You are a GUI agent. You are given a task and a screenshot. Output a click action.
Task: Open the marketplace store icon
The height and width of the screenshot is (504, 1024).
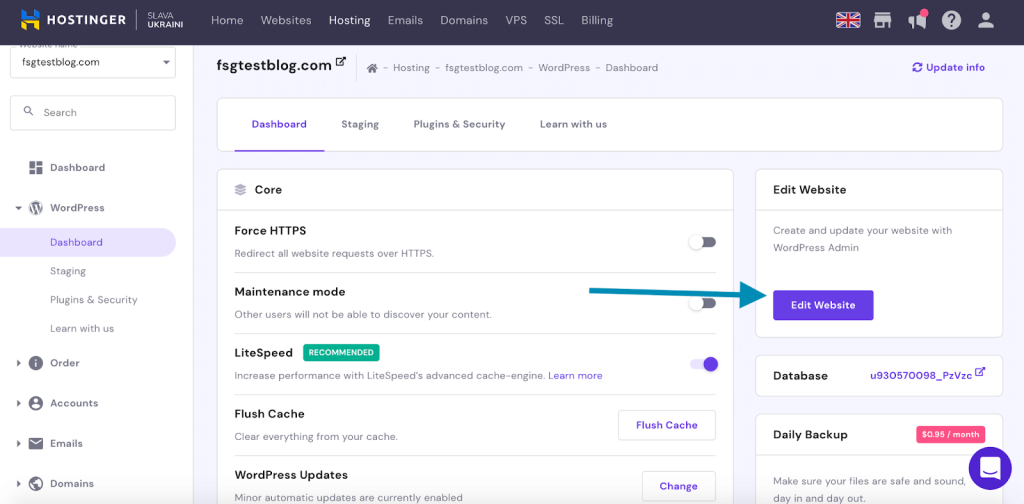pyautogui.click(x=883, y=20)
